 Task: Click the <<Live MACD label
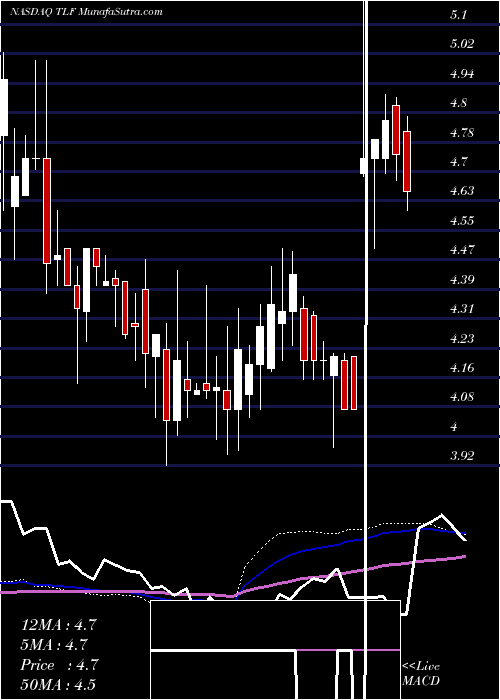(x=421, y=674)
